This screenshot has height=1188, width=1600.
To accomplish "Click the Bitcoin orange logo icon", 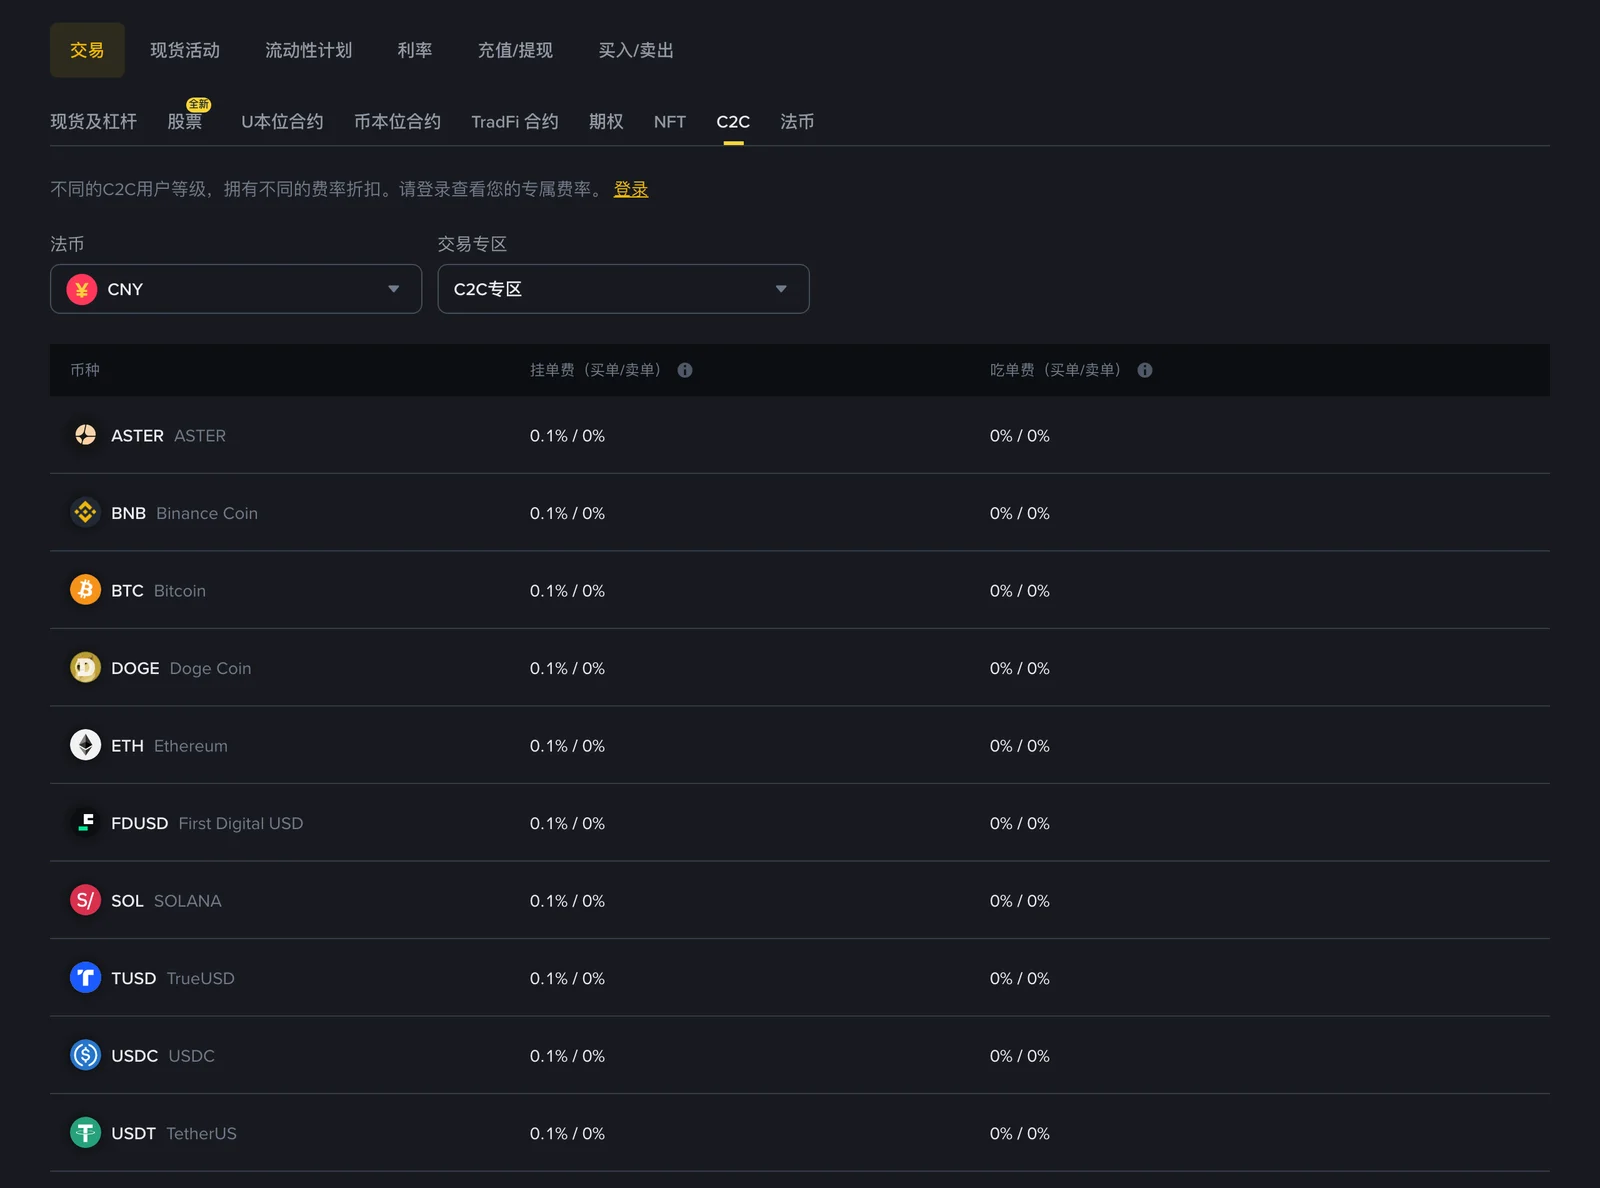I will pos(85,590).
